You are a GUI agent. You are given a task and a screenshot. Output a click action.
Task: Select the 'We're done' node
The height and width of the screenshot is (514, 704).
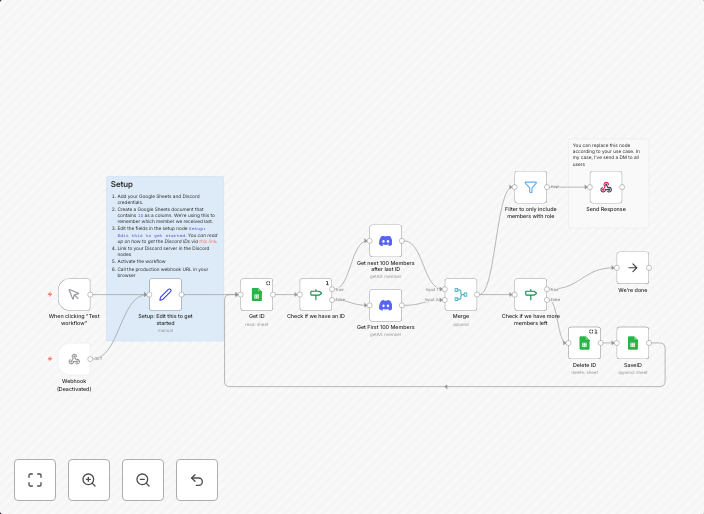click(632, 267)
